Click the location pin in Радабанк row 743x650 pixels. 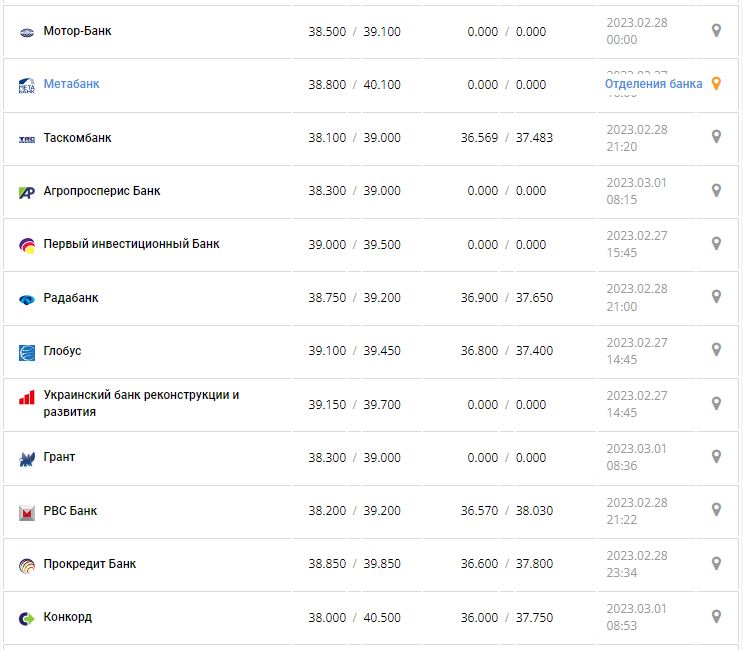click(x=716, y=297)
